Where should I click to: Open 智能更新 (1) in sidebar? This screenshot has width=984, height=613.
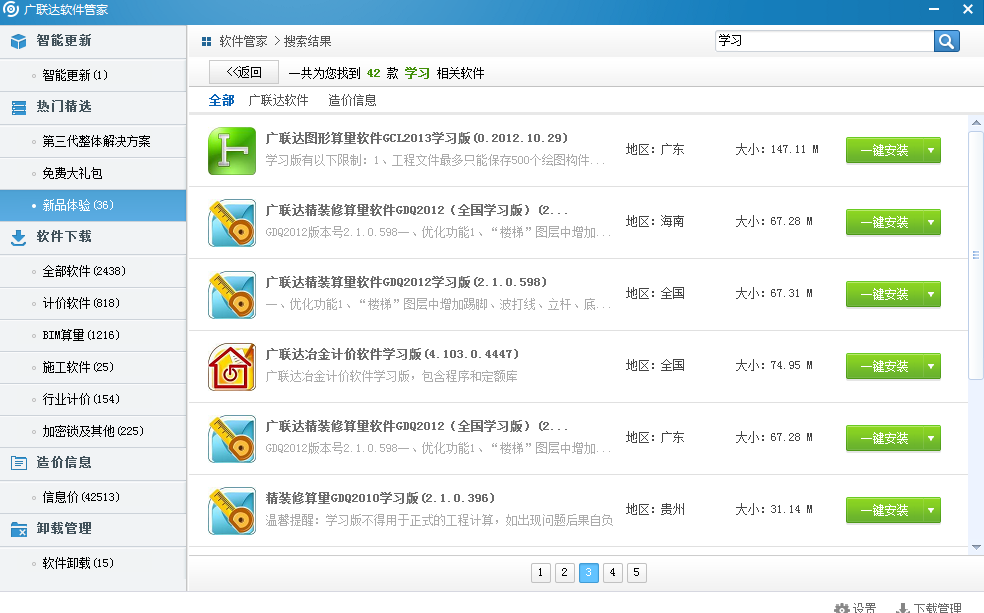(94, 75)
